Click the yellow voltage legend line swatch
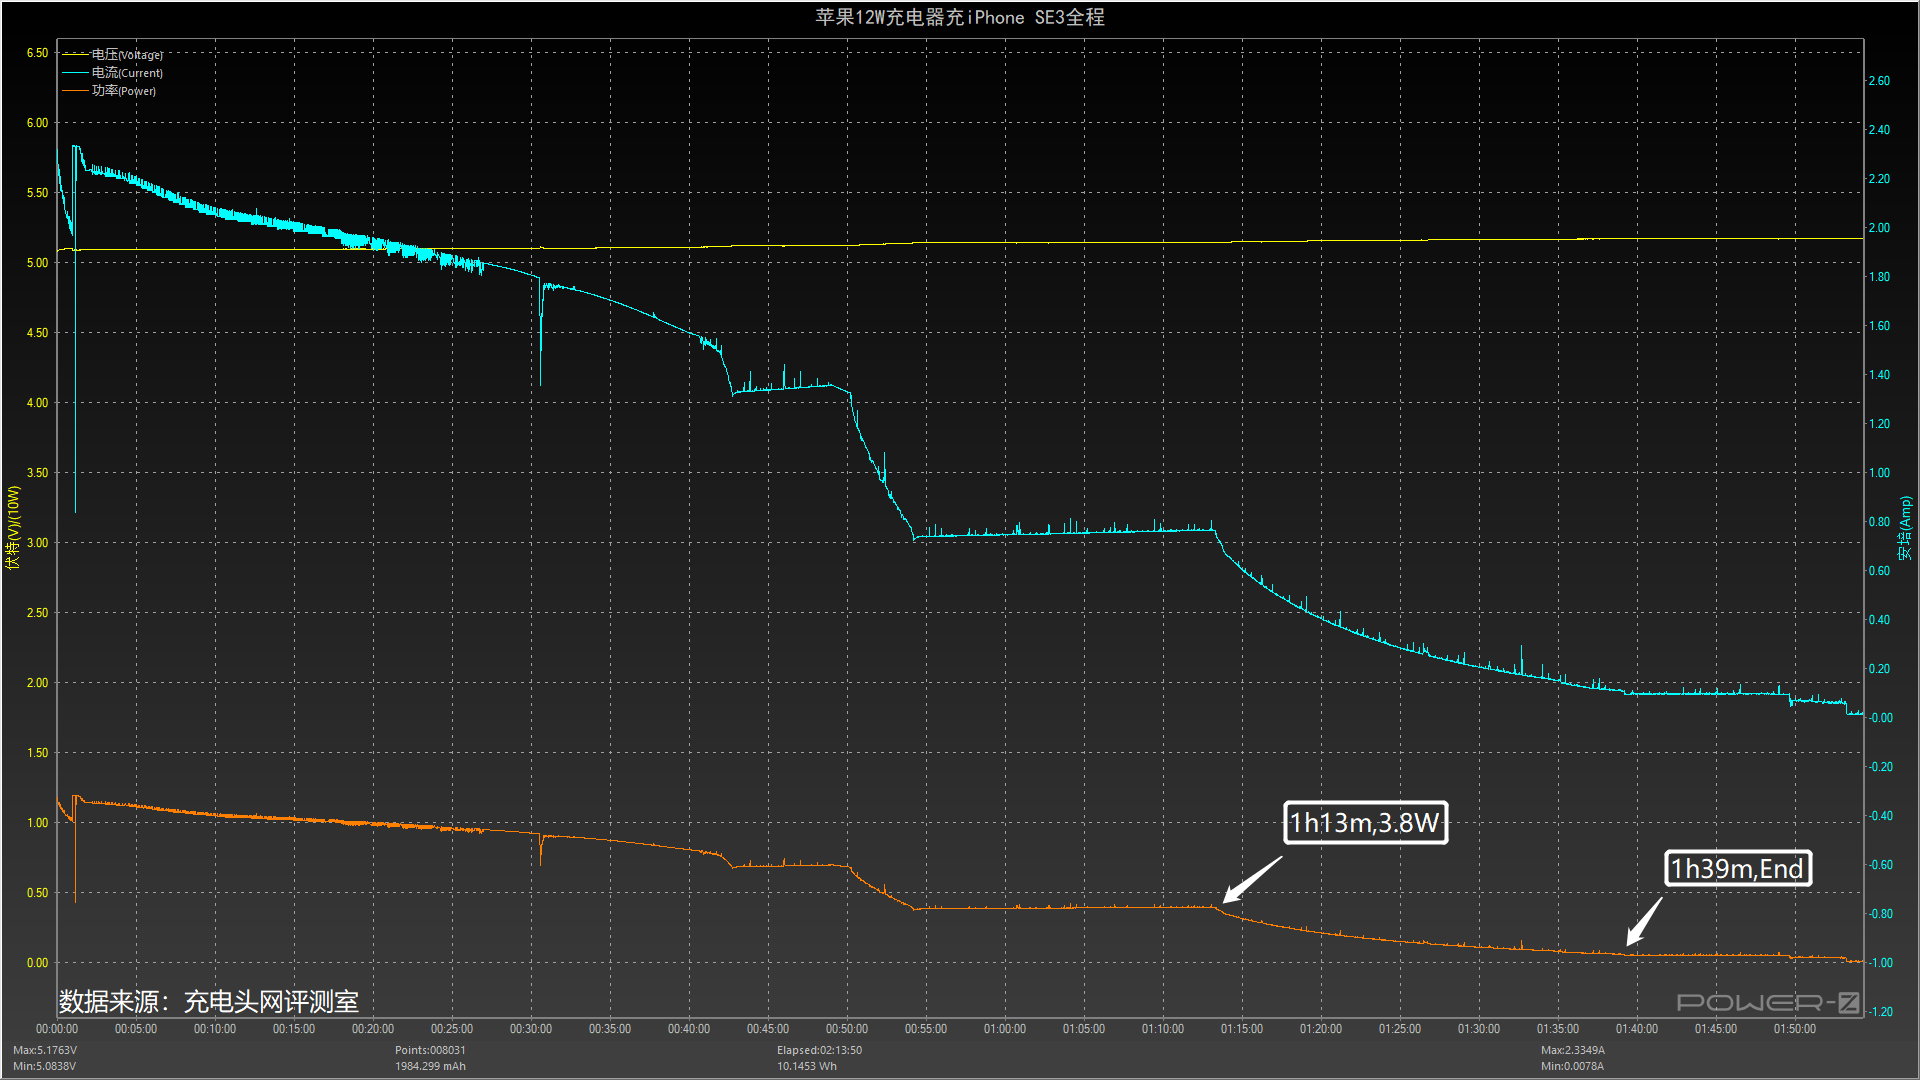 point(76,55)
